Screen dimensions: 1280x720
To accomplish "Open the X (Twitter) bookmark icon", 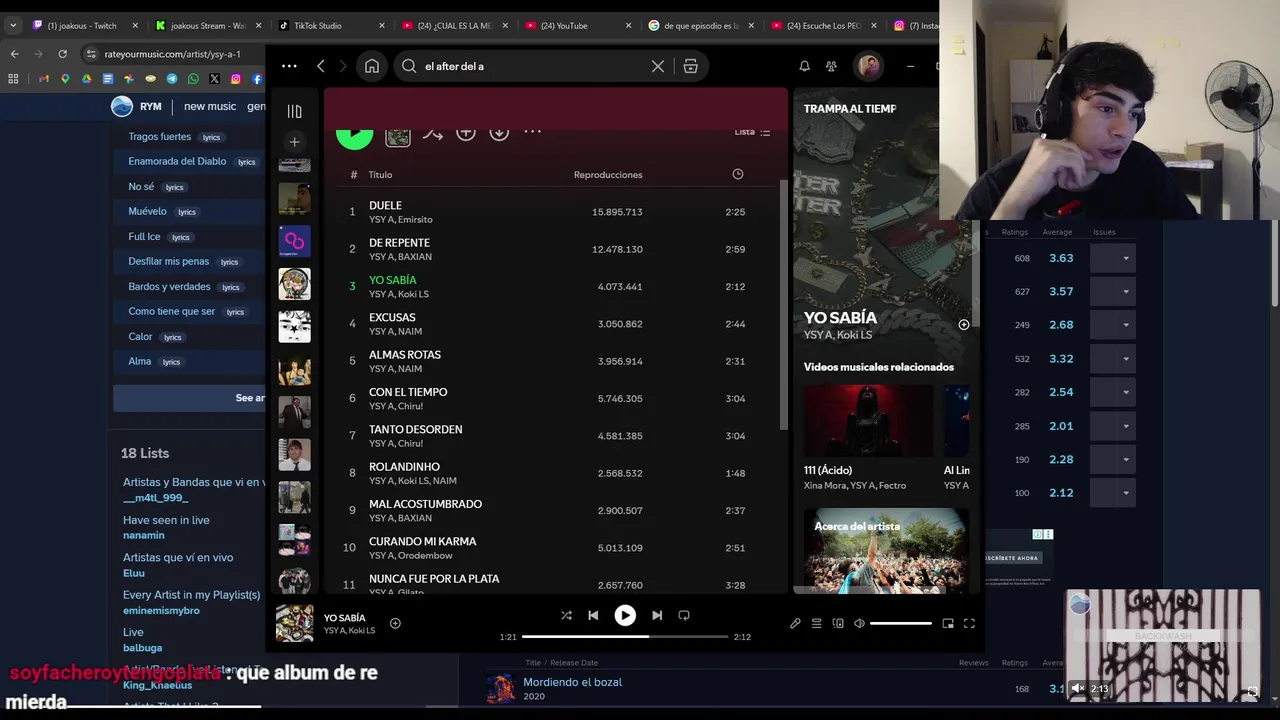I will [x=214, y=78].
